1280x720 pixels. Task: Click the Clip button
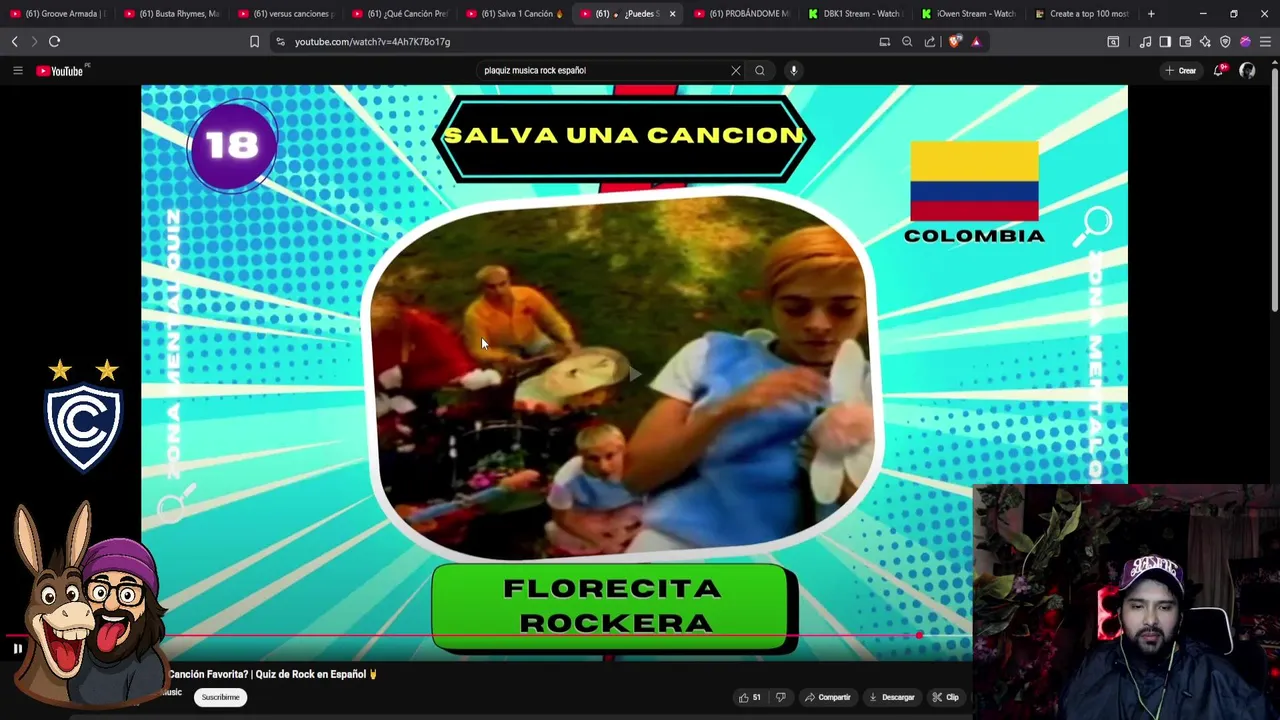click(945, 697)
